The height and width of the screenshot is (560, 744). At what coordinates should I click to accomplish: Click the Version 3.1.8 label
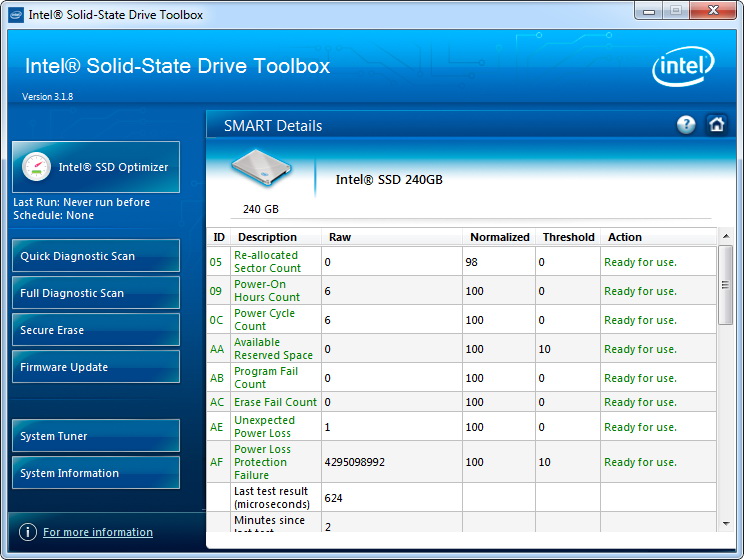pos(47,96)
